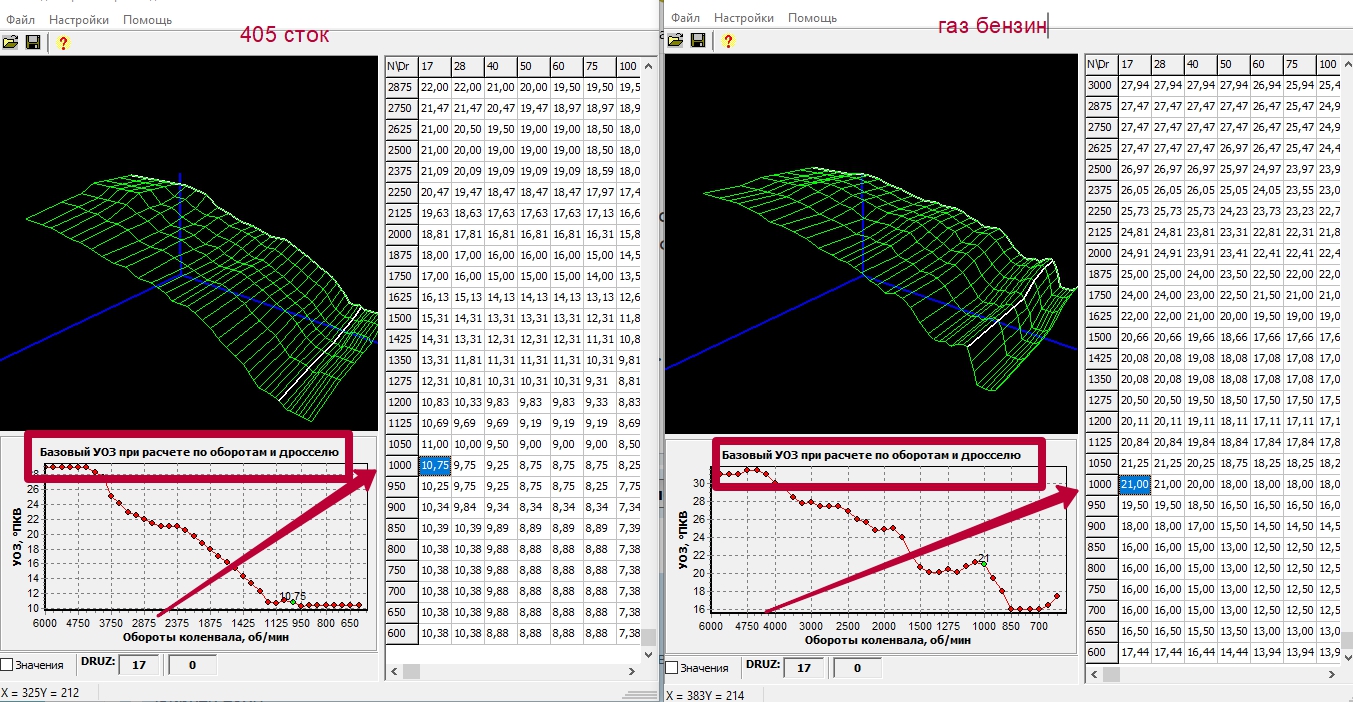Select cell 24,91 in right table row 2000 column 17
Image resolution: width=1353 pixels, height=702 pixels.
pos(1135,253)
